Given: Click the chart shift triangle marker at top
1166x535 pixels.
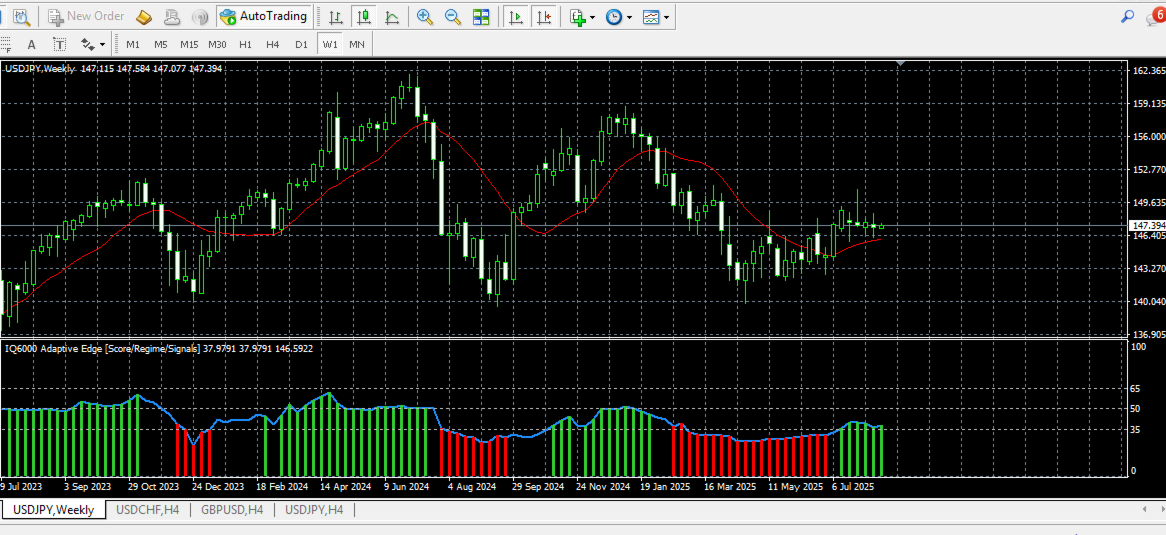Looking at the screenshot, I should pyautogui.click(x=901, y=64).
